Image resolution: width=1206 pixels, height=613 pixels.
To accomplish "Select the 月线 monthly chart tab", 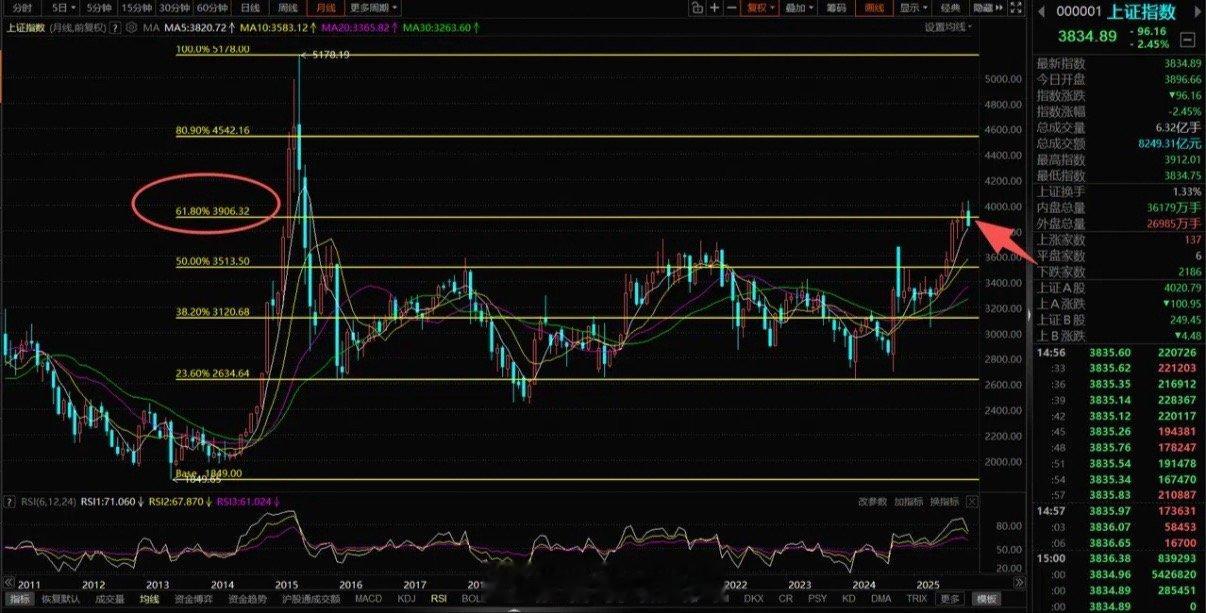I will click(325, 7).
